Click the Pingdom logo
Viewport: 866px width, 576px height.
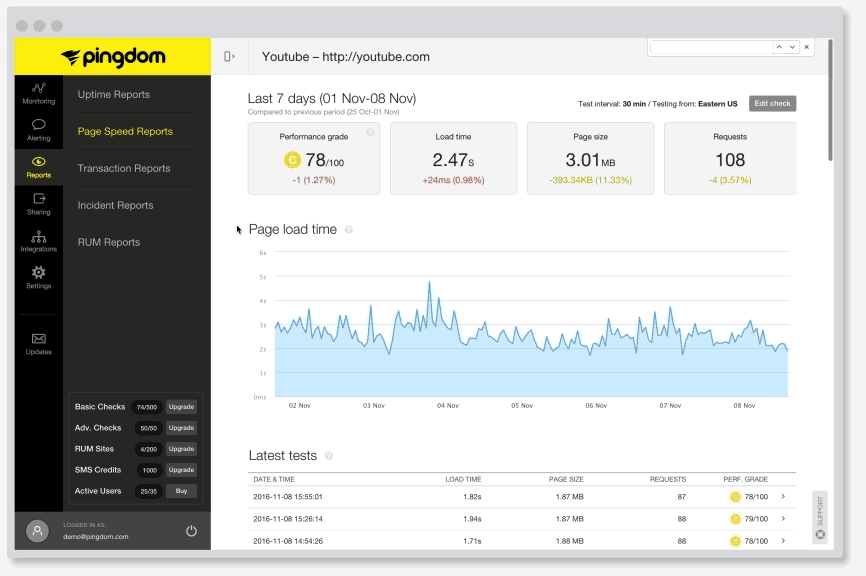[x=113, y=57]
